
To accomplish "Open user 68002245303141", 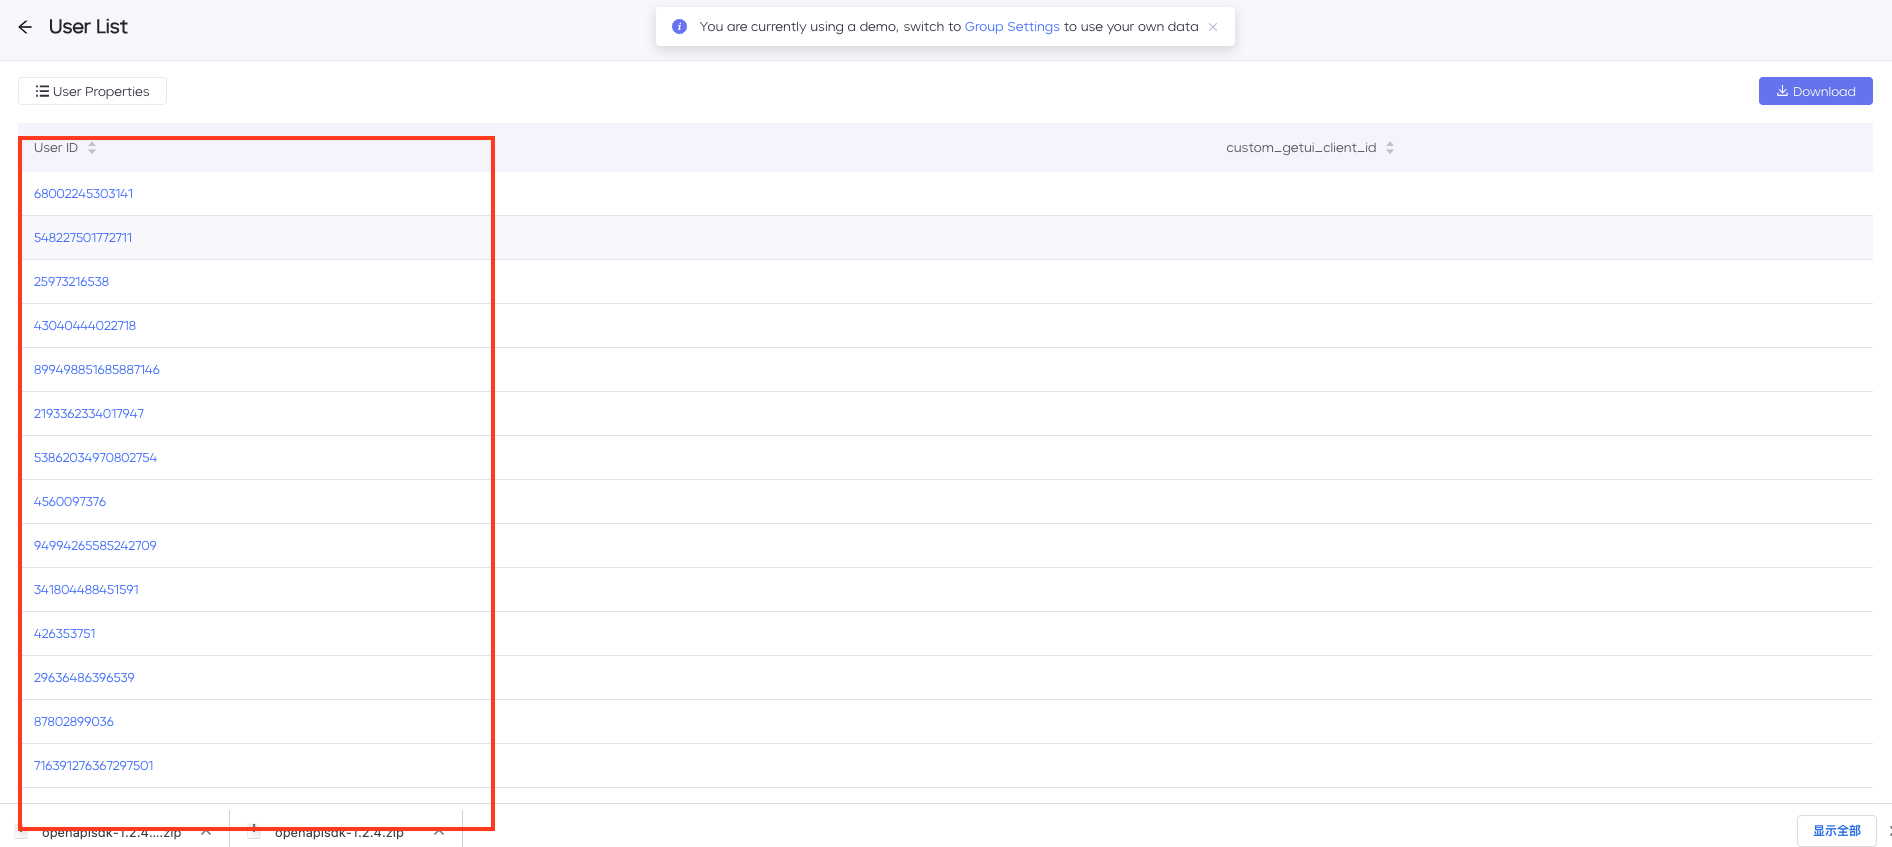I will 83,194.
